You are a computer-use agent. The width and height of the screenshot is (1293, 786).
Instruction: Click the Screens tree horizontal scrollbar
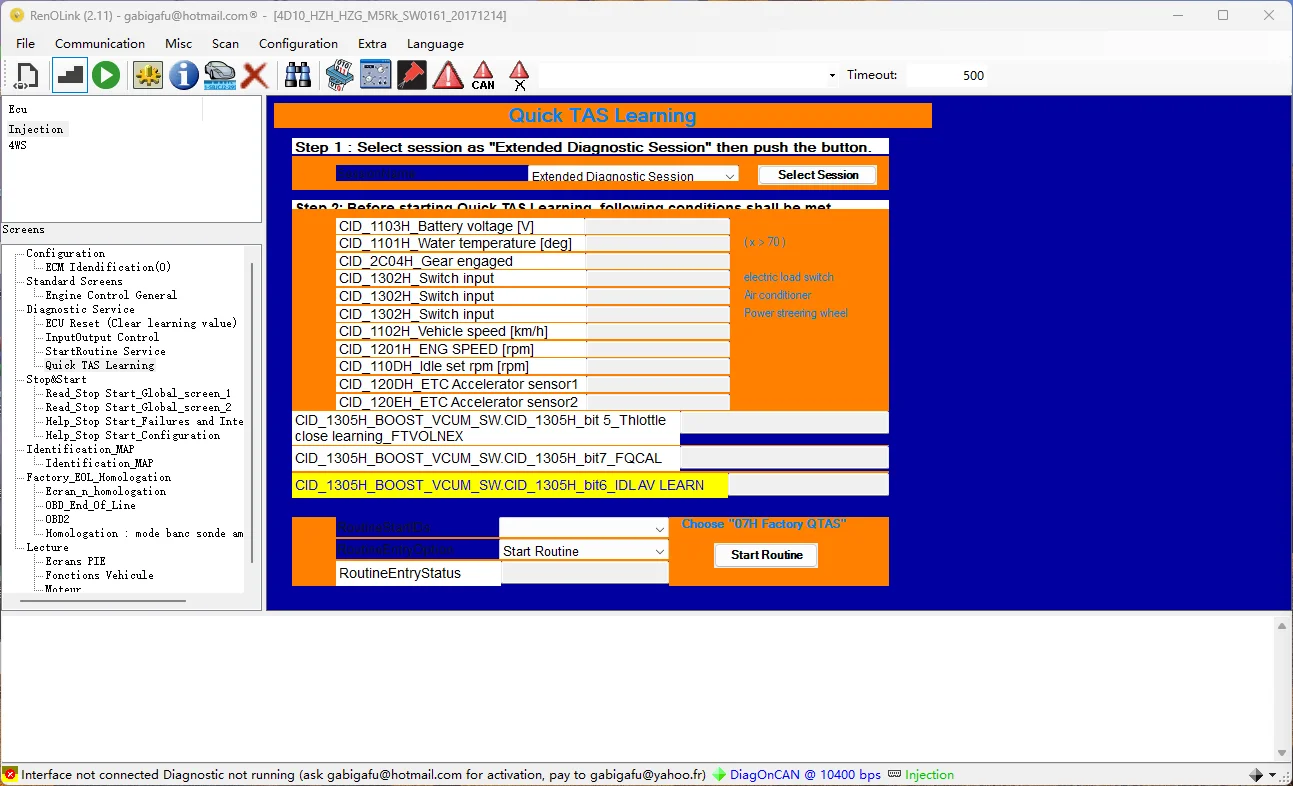pos(101,601)
